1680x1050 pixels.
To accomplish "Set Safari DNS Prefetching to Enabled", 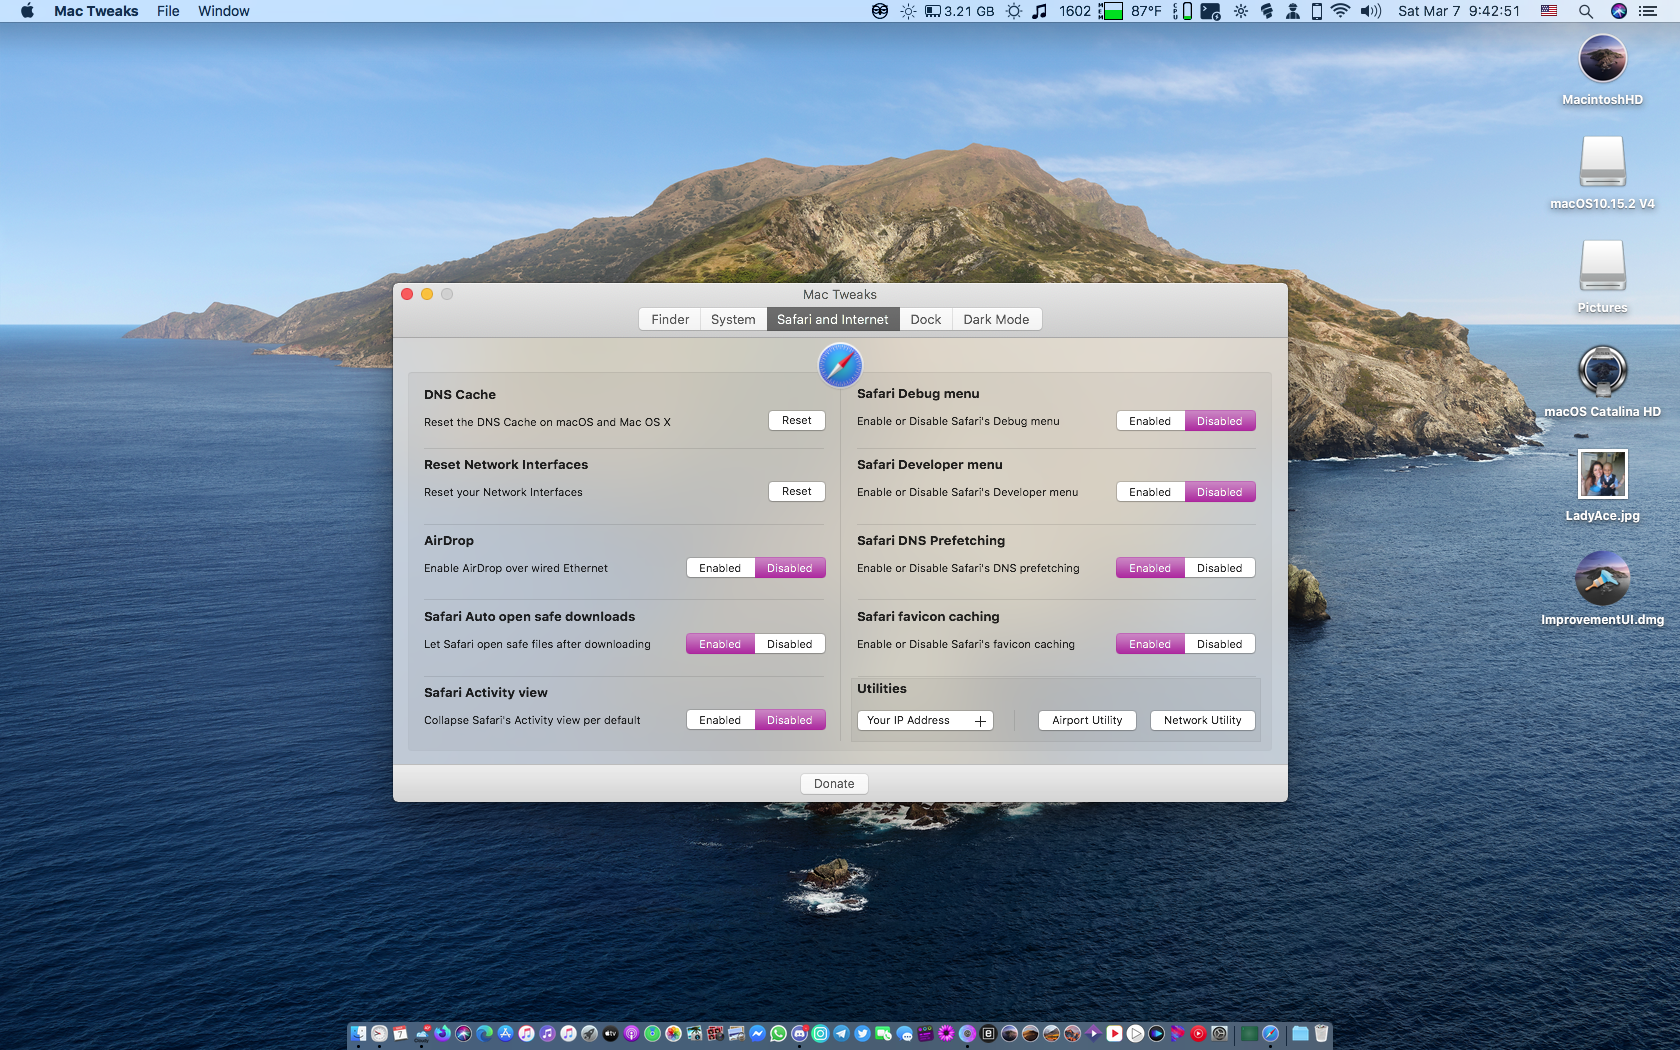I will pyautogui.click(x=1150, y=568).
